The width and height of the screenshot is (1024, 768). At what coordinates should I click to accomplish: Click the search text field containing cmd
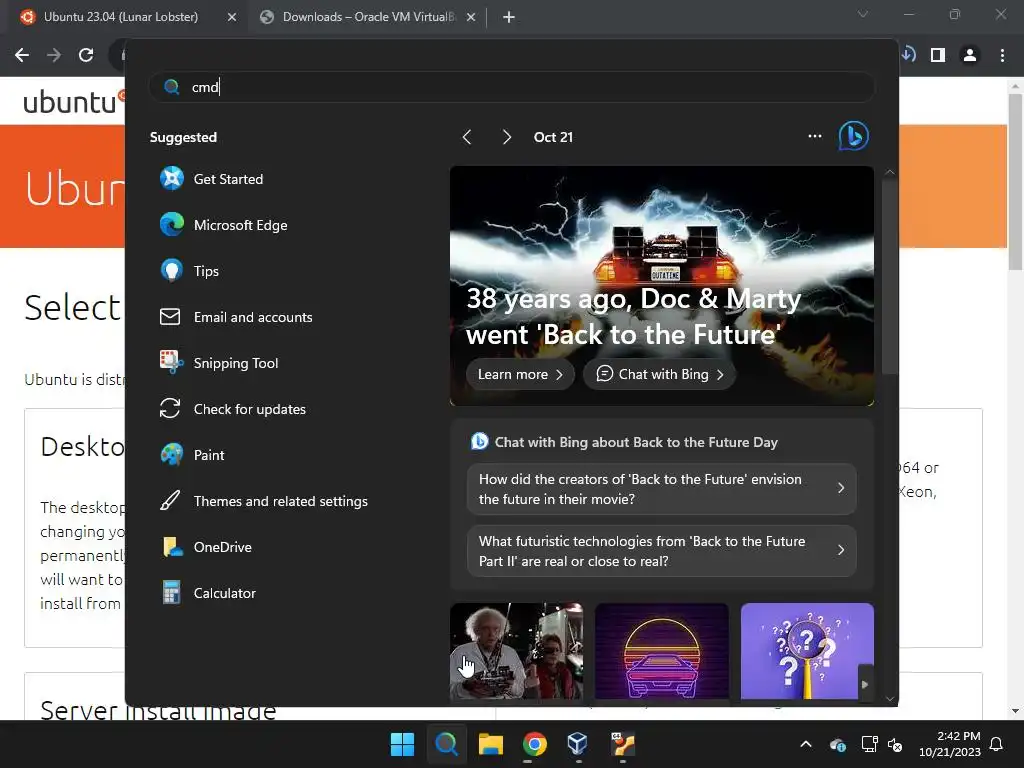pyautogui.click(x=513, y=87)
